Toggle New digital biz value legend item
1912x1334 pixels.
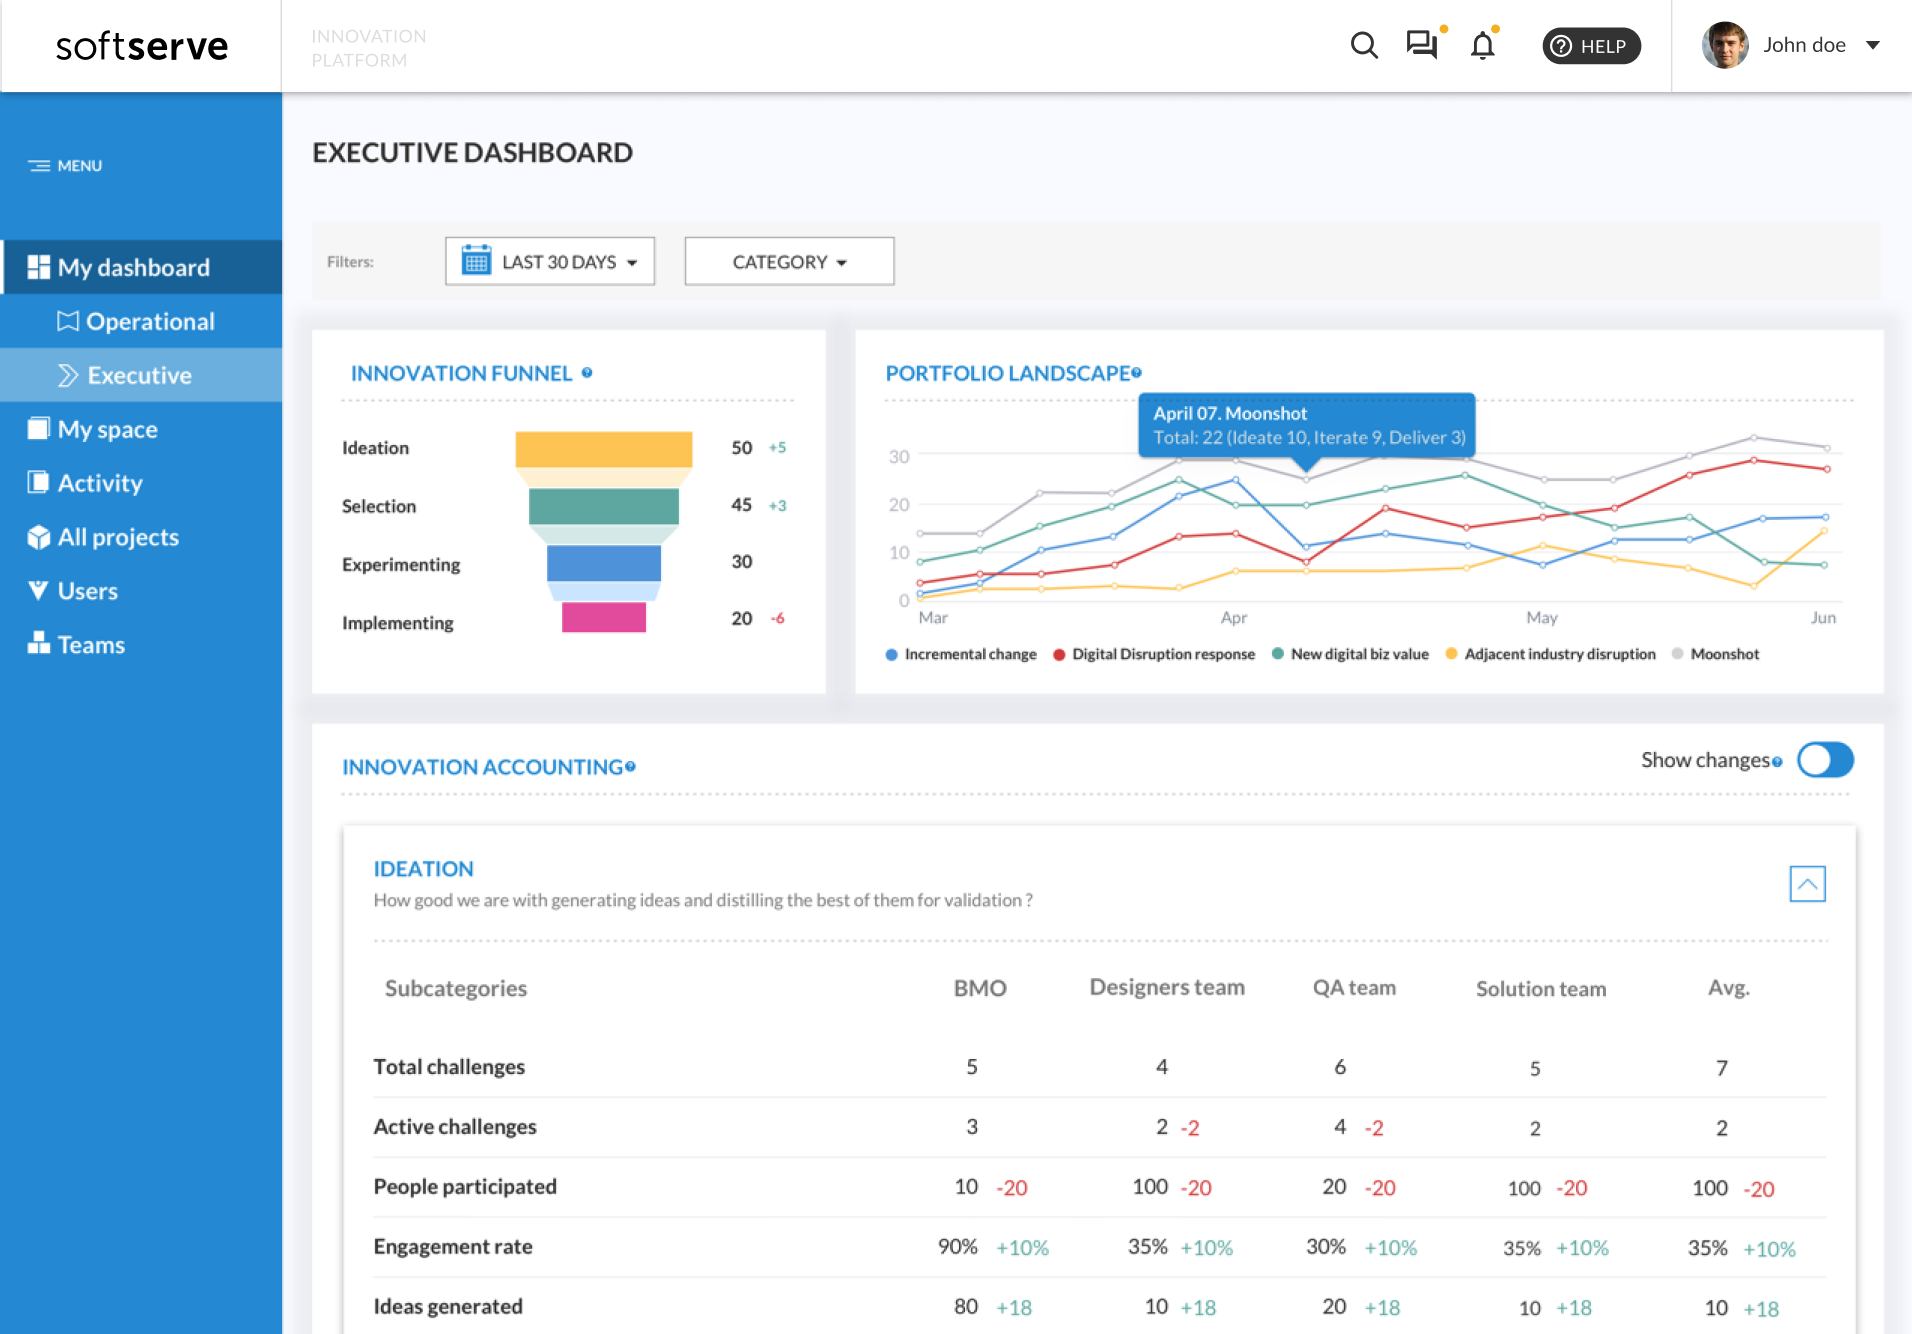pyautogui.click(x=1350, y=654)
